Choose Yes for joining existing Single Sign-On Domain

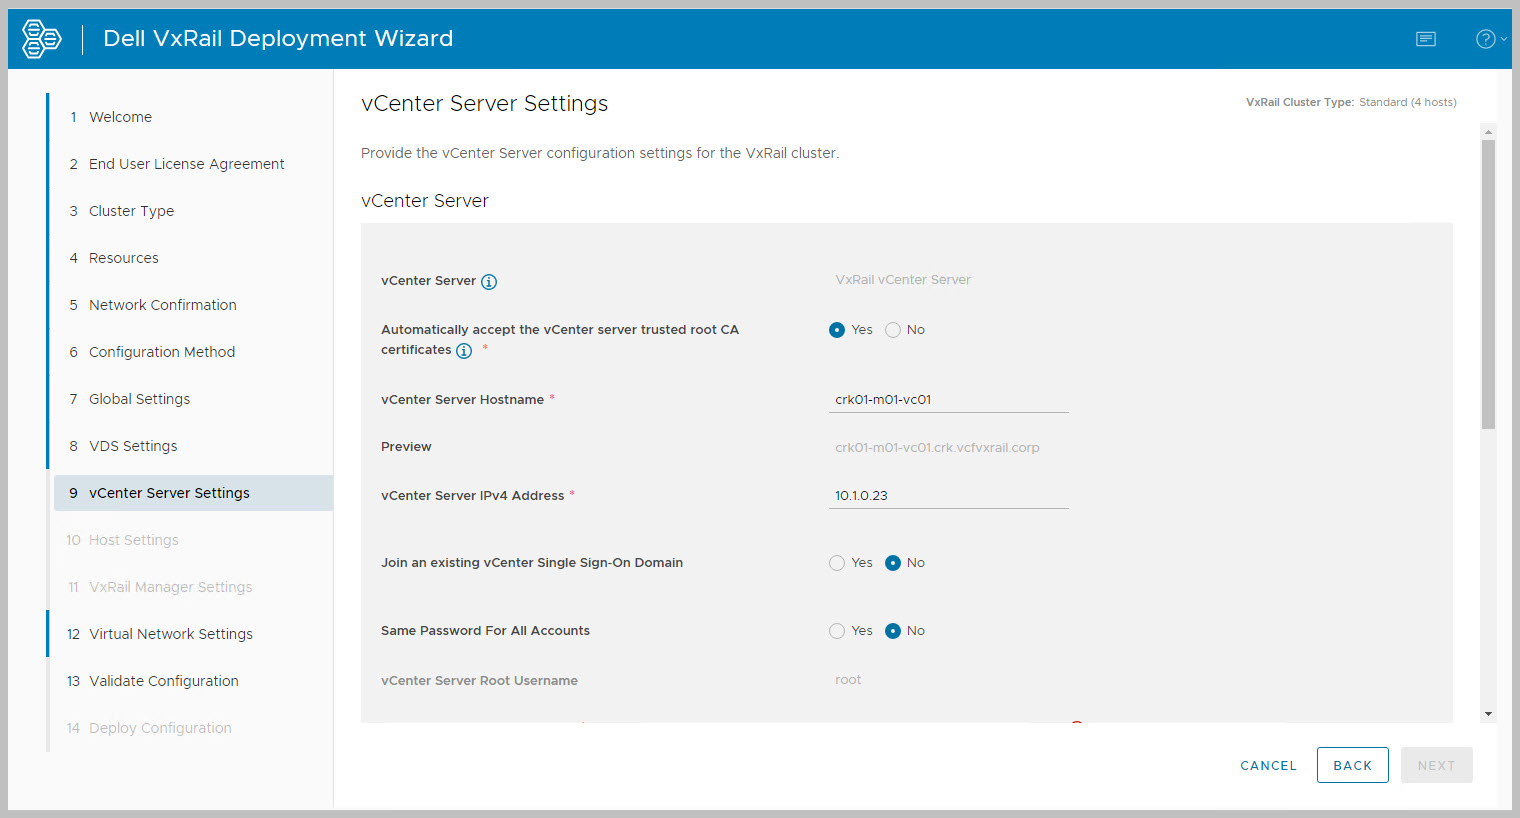click(x=837, y=563)
